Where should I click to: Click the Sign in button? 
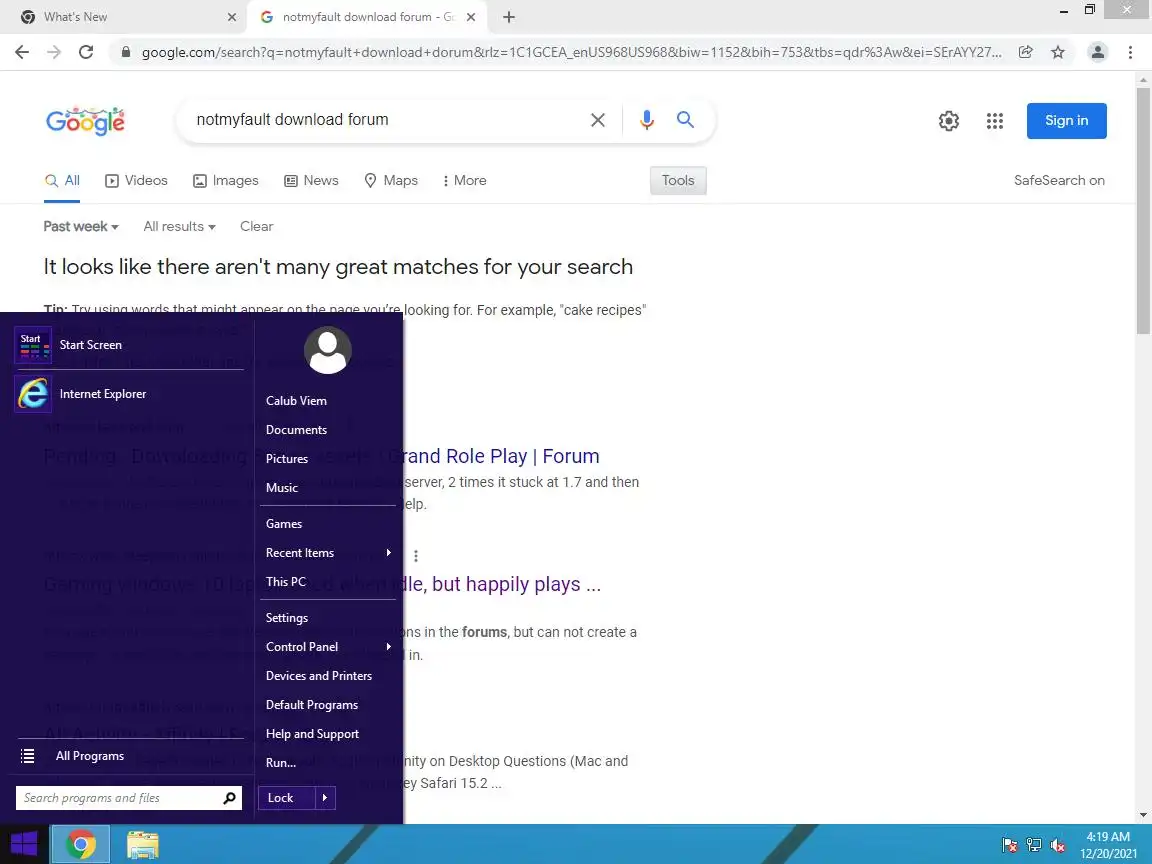point(1067,120)
